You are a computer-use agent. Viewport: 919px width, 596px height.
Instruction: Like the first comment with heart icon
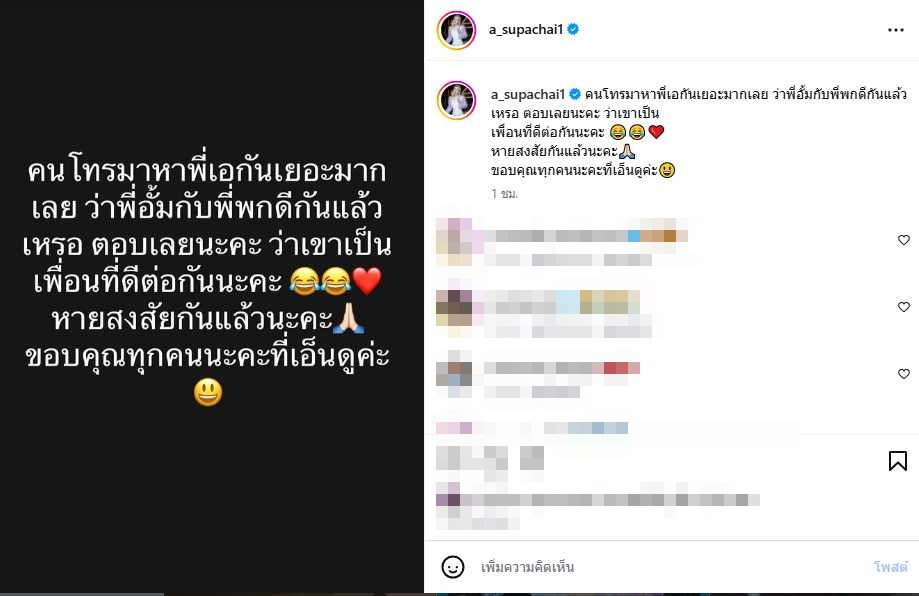904,240
